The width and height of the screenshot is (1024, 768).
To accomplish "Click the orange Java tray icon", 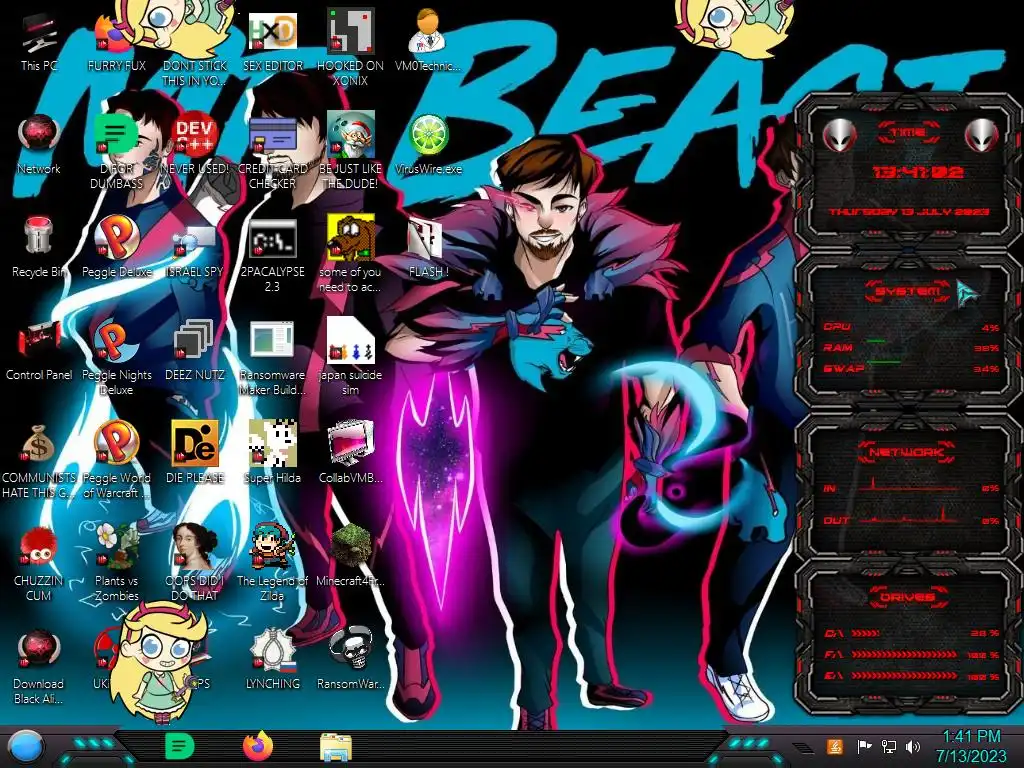I will pos(834,746).
